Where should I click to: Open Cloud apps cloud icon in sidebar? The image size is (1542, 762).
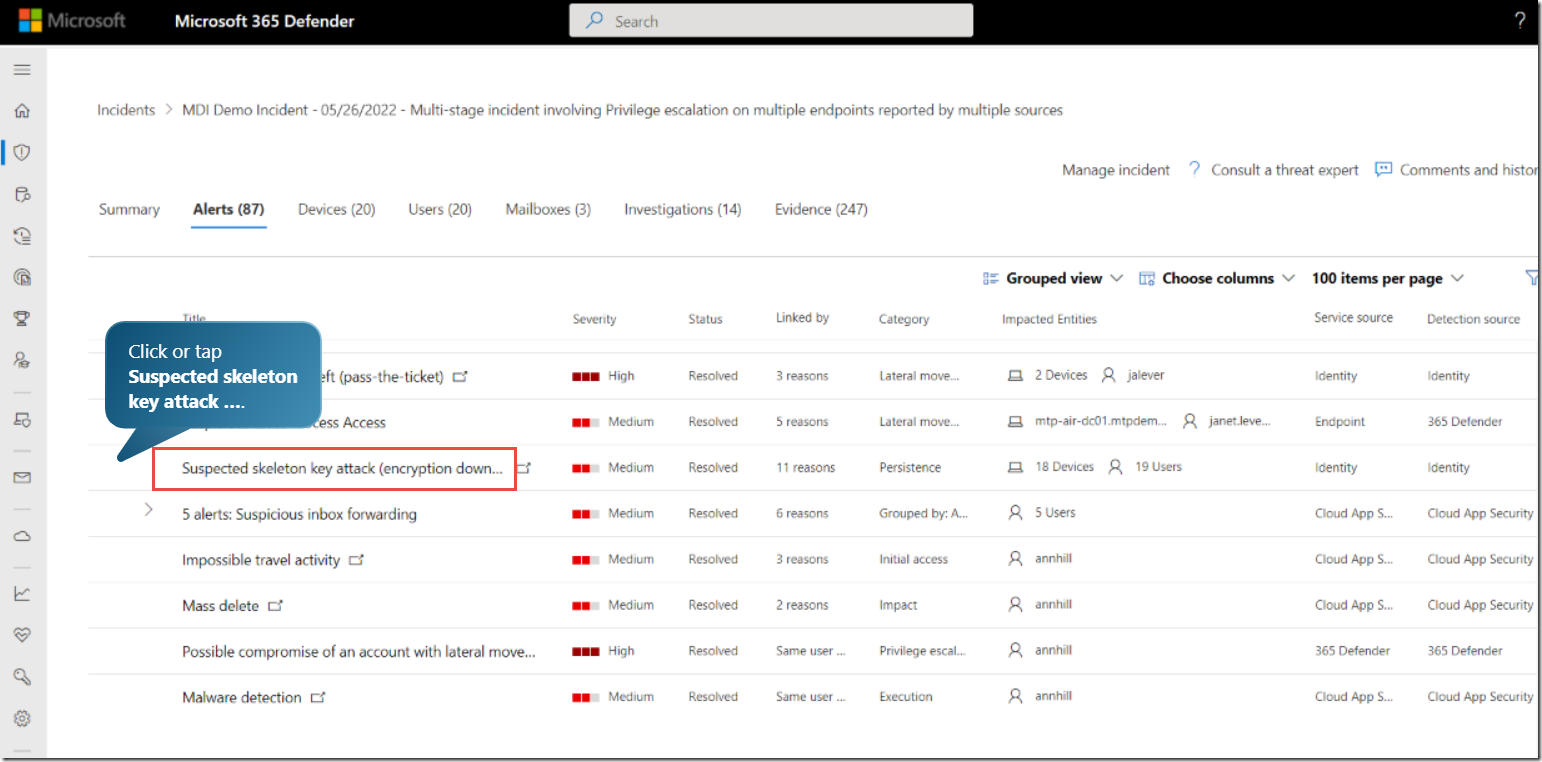[x=22, y=536]
